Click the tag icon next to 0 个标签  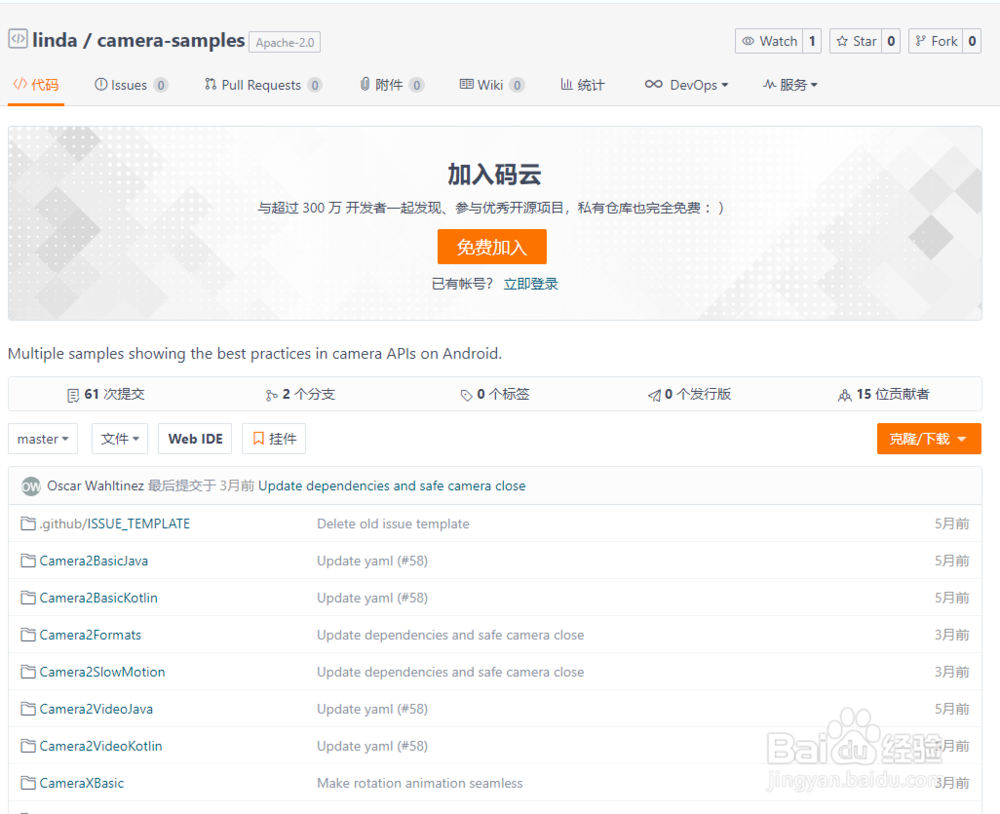pos(466,396)
